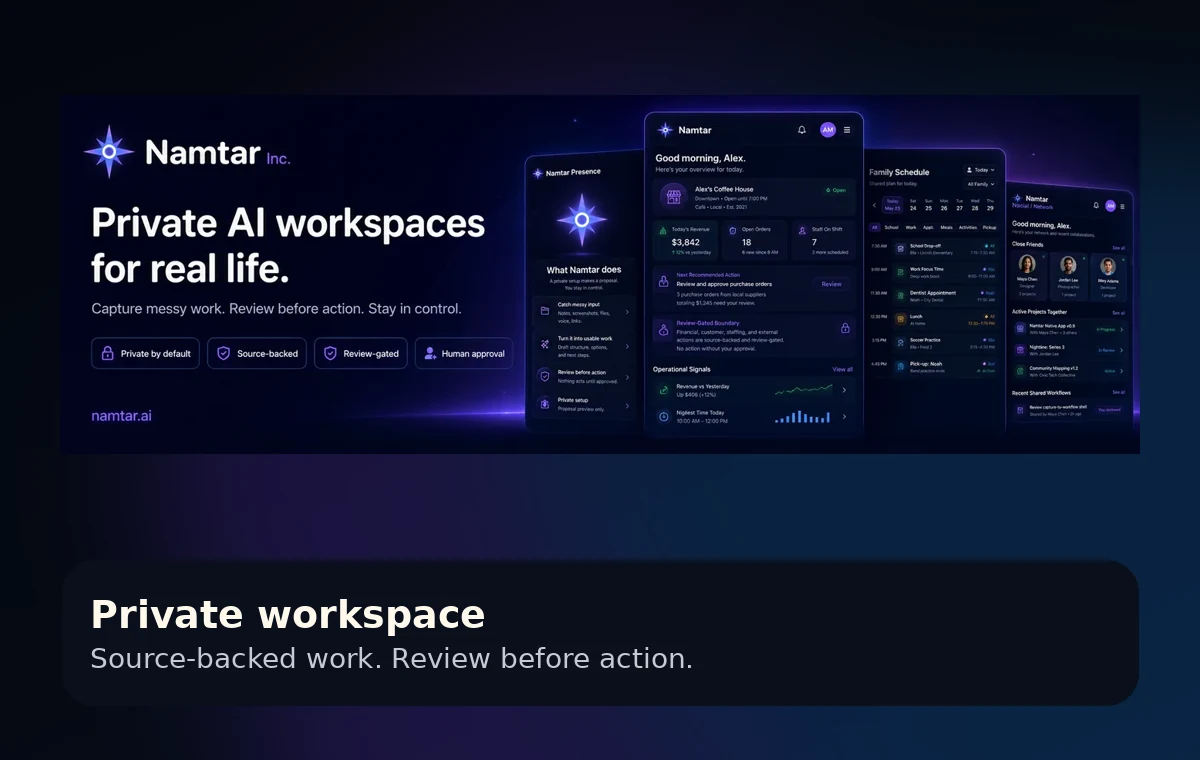Open Maya Chen's friend card photo
The height and width of the screenshot is (760, 1200).
click(1027, 264)
